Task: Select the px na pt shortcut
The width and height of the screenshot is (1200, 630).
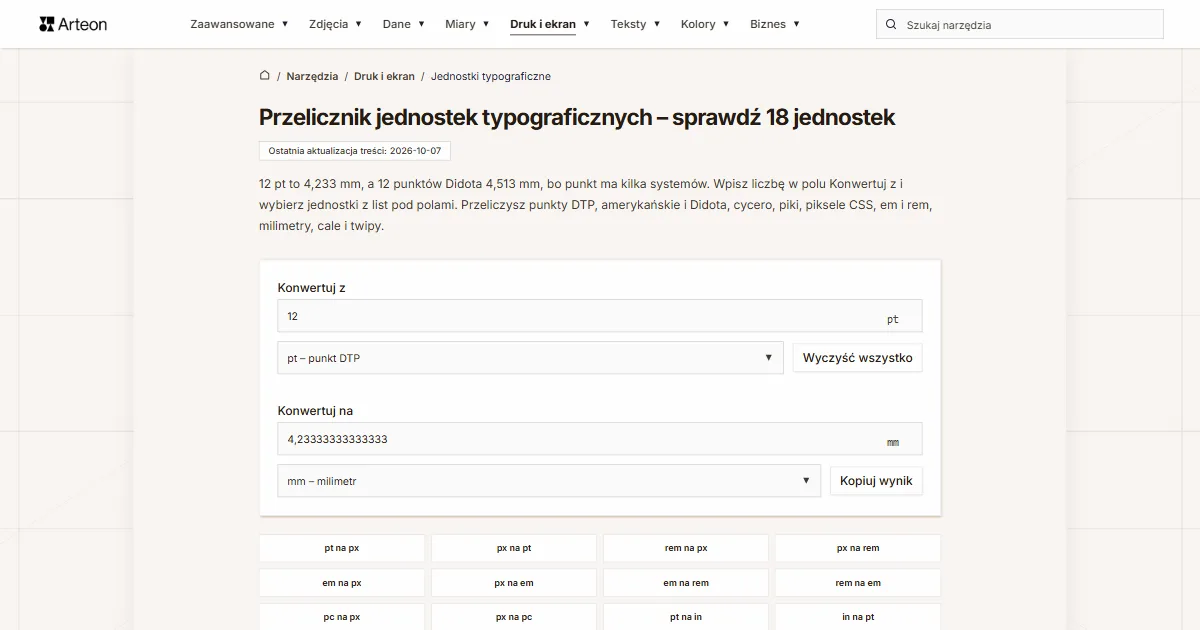Action: pos(514,548)
